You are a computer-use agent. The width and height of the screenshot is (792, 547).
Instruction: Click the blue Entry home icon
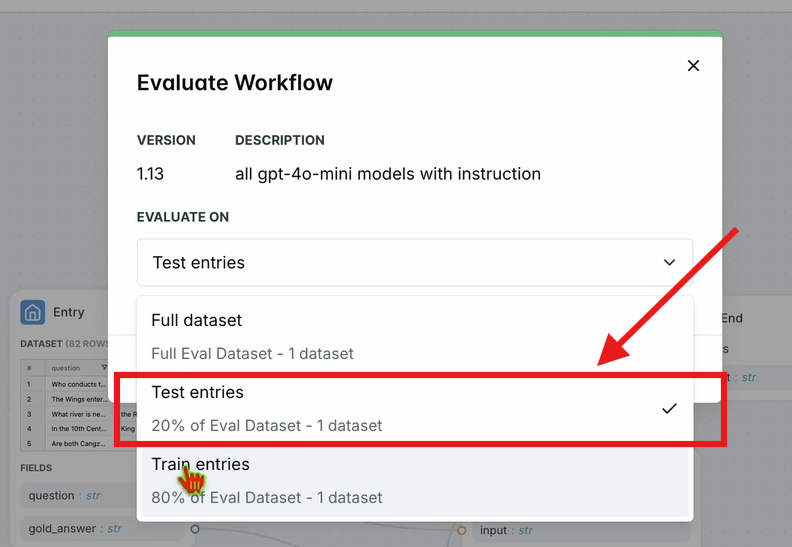click(x=32, y=312)
